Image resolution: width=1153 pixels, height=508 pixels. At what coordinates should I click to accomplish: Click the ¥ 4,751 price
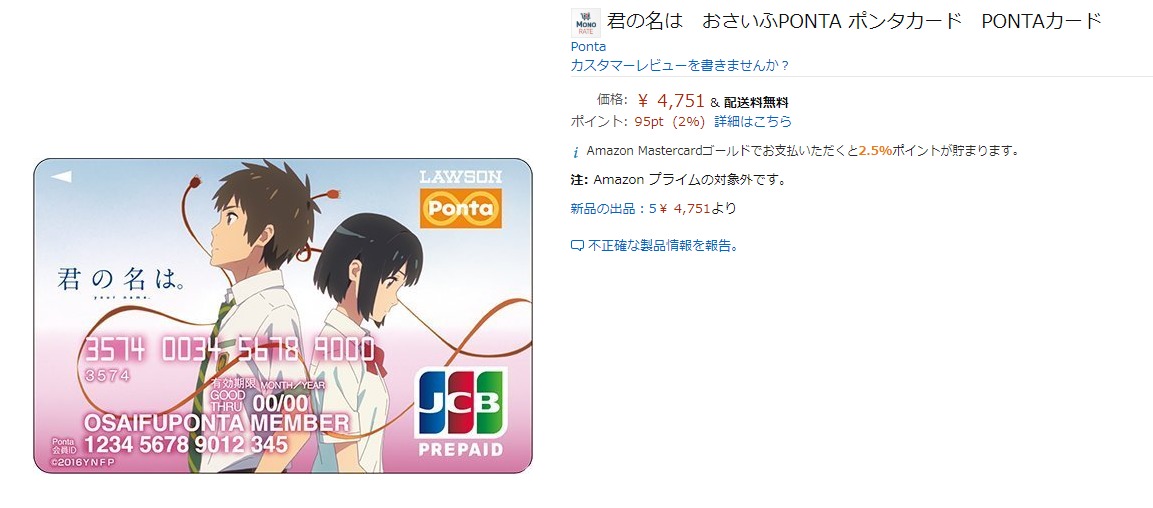click(671, 101)
